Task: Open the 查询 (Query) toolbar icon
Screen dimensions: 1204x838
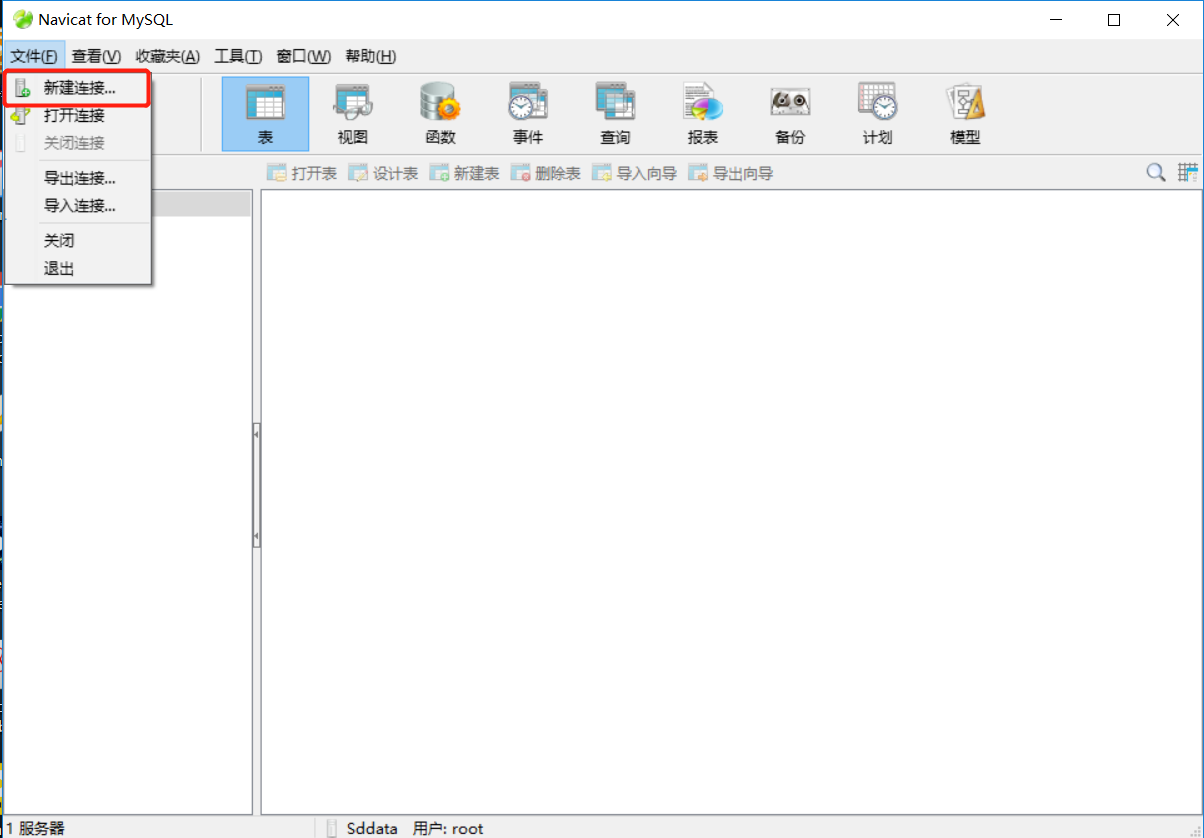Action: pyautogui.click(x=615, y=114)
